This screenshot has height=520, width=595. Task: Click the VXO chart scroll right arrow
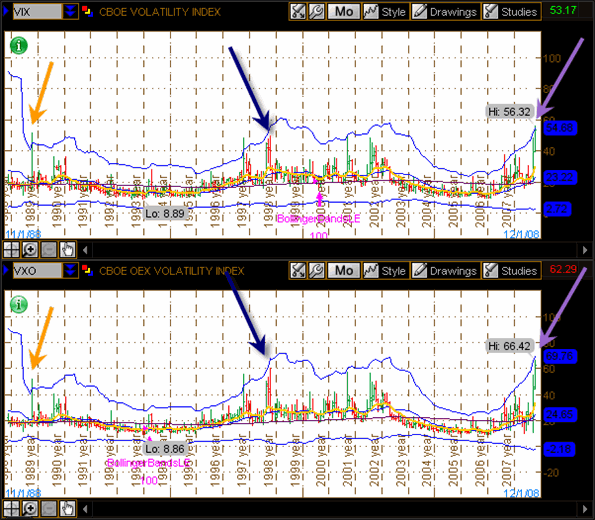pyautogui.click(x=585, y=509)
